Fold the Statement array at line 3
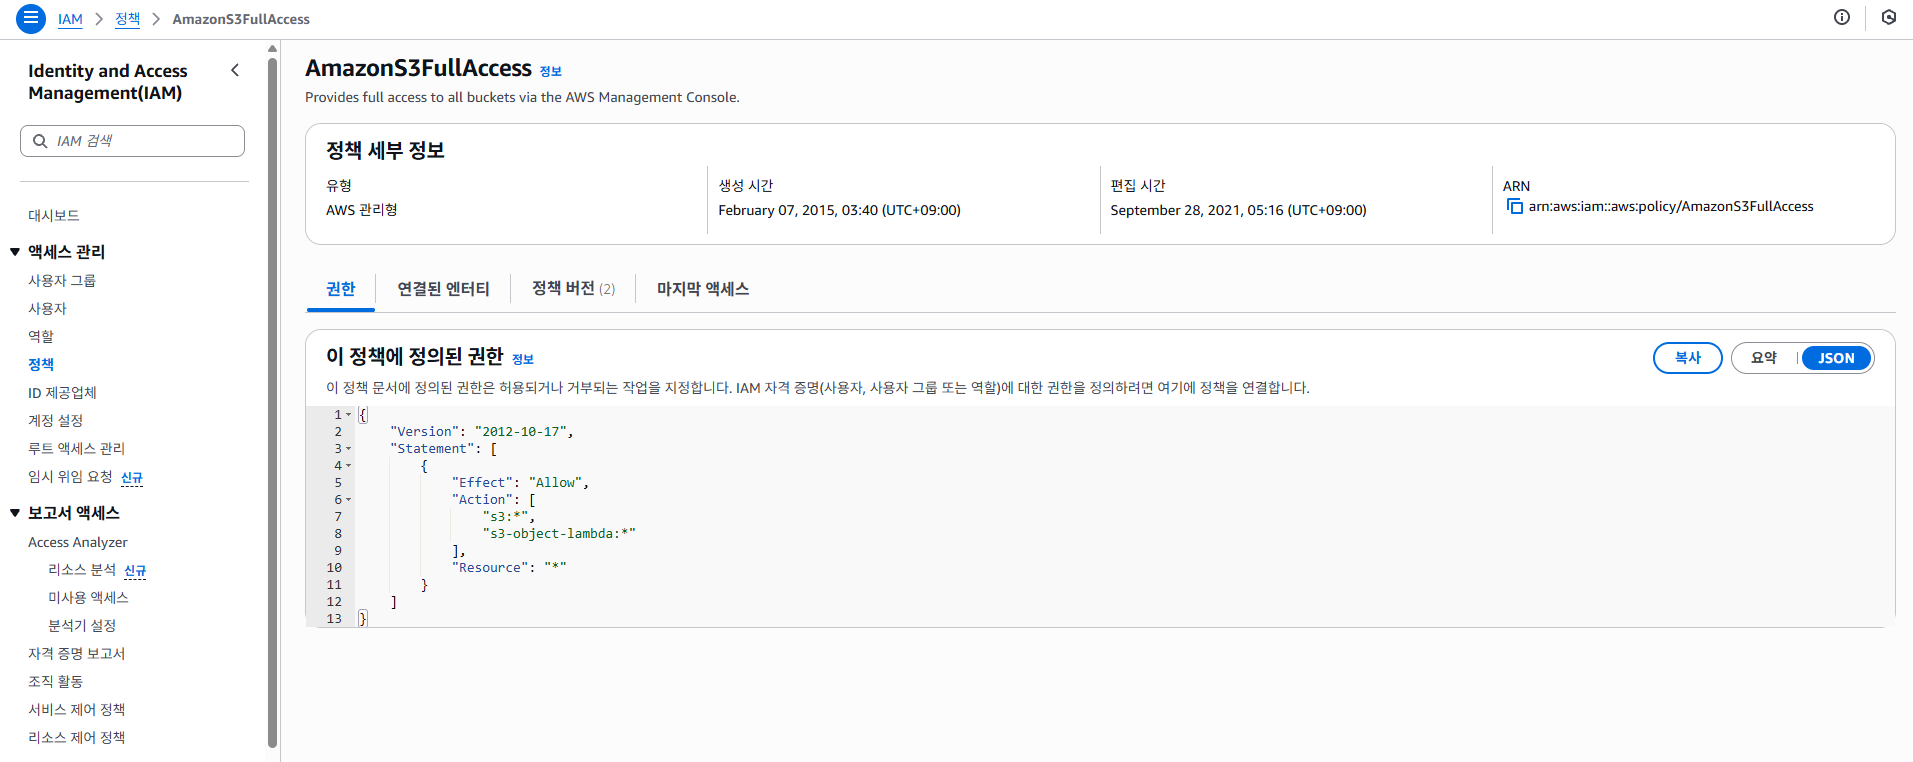Viewport: 1913px width, 762px height. pyautogui.click(x=348, y=449)
